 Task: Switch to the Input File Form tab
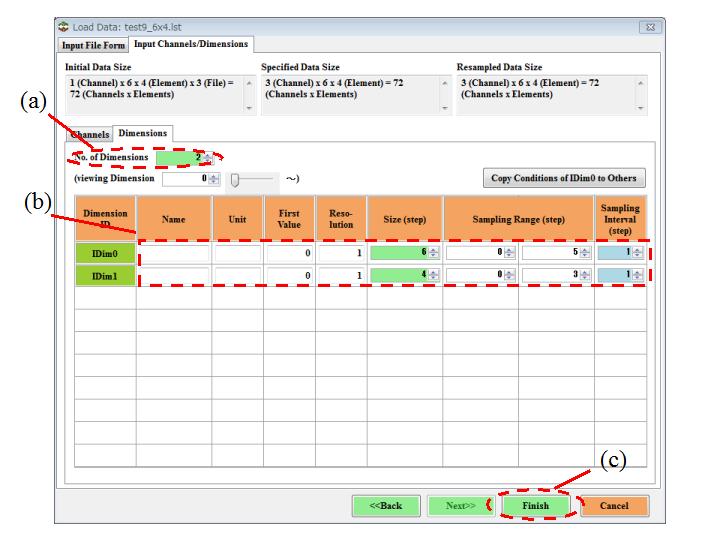94,45
